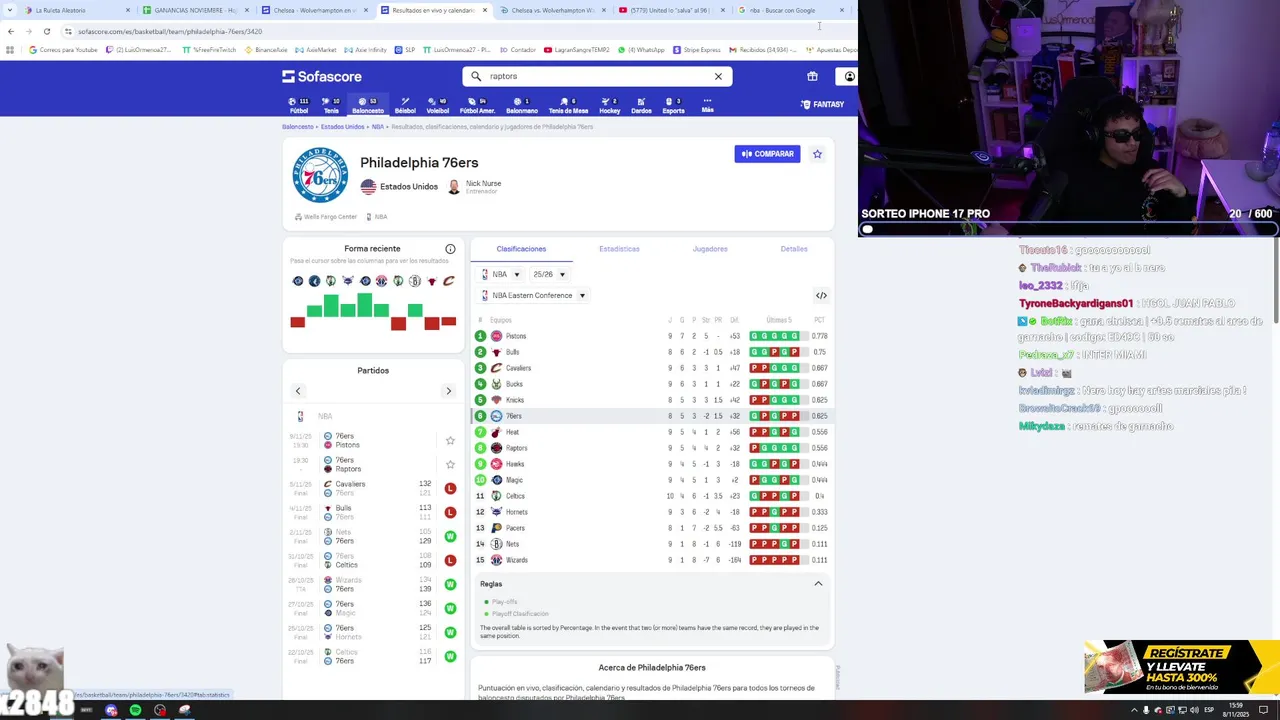Favorite Philadelphia 76ers with star
Viewport: 1280px width, 720px height.
tap(817, 154)
